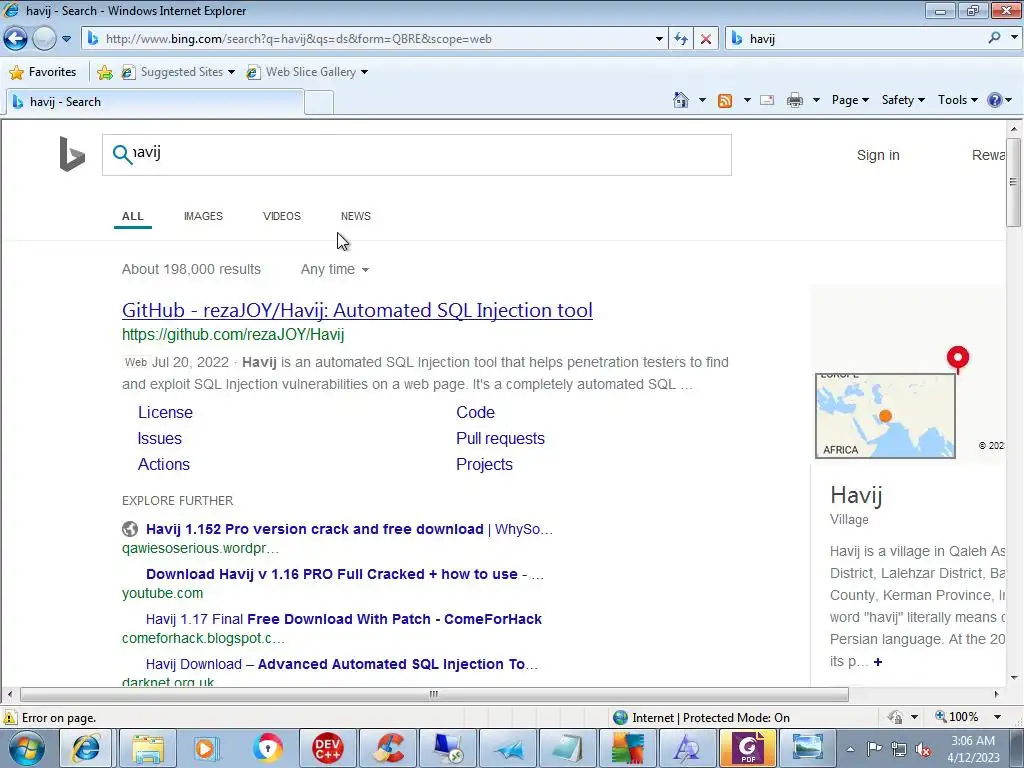1024x768 pixels.
Task: Open CCleaner from the taskbar
Action: [389, 748]
